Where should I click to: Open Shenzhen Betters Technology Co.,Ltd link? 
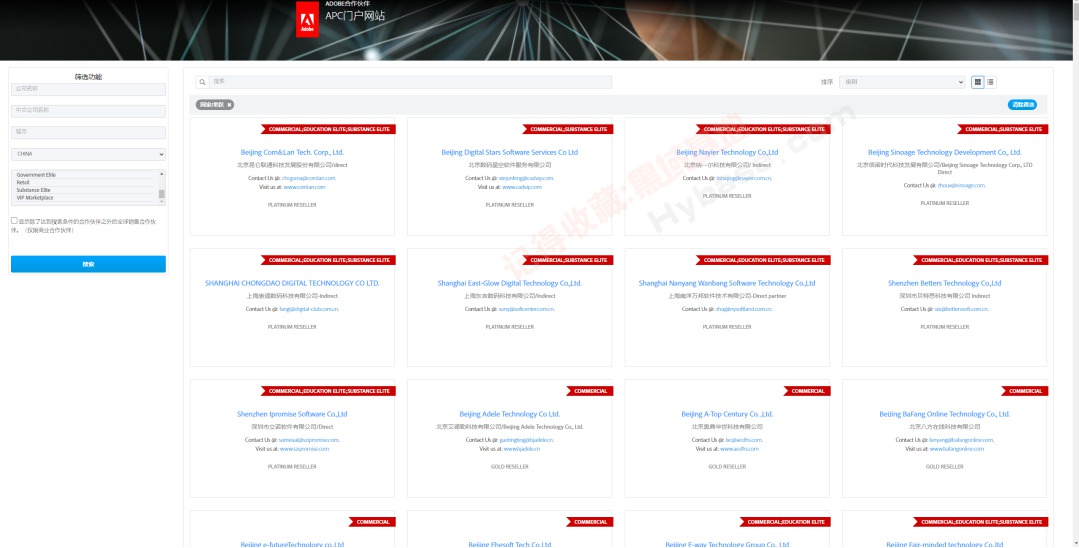coord(944,283)
